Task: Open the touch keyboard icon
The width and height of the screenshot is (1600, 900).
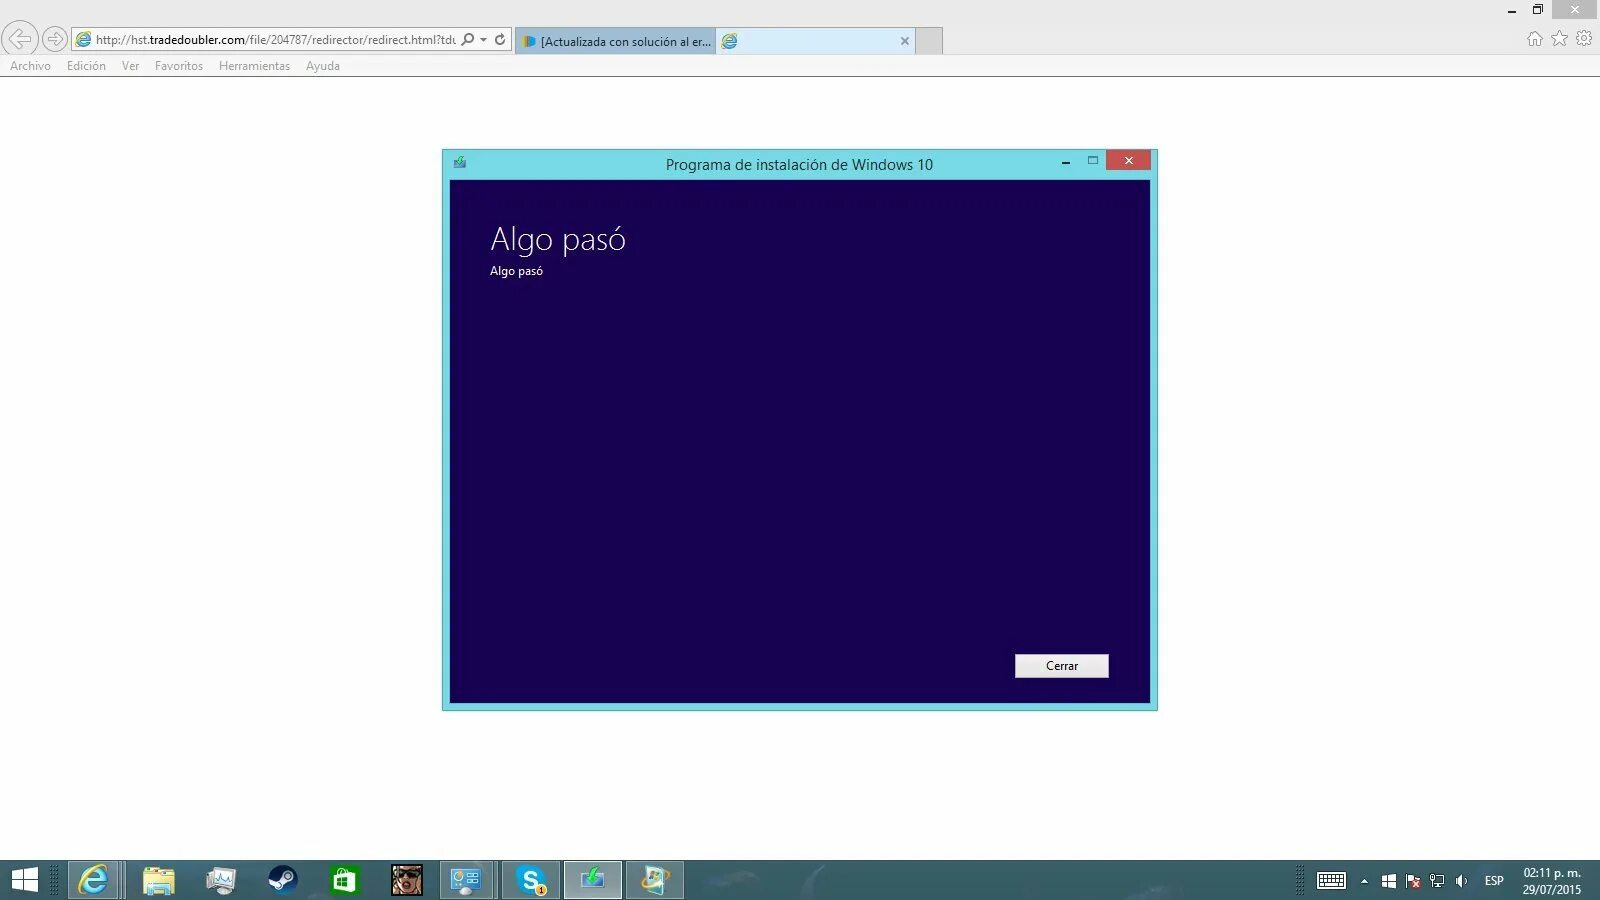Action: click(1331, 881)
